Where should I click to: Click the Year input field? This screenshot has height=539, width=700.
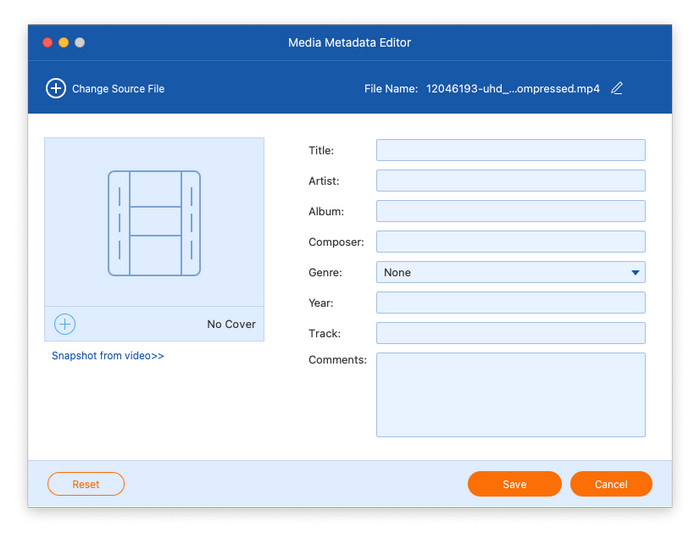(510, 303)
